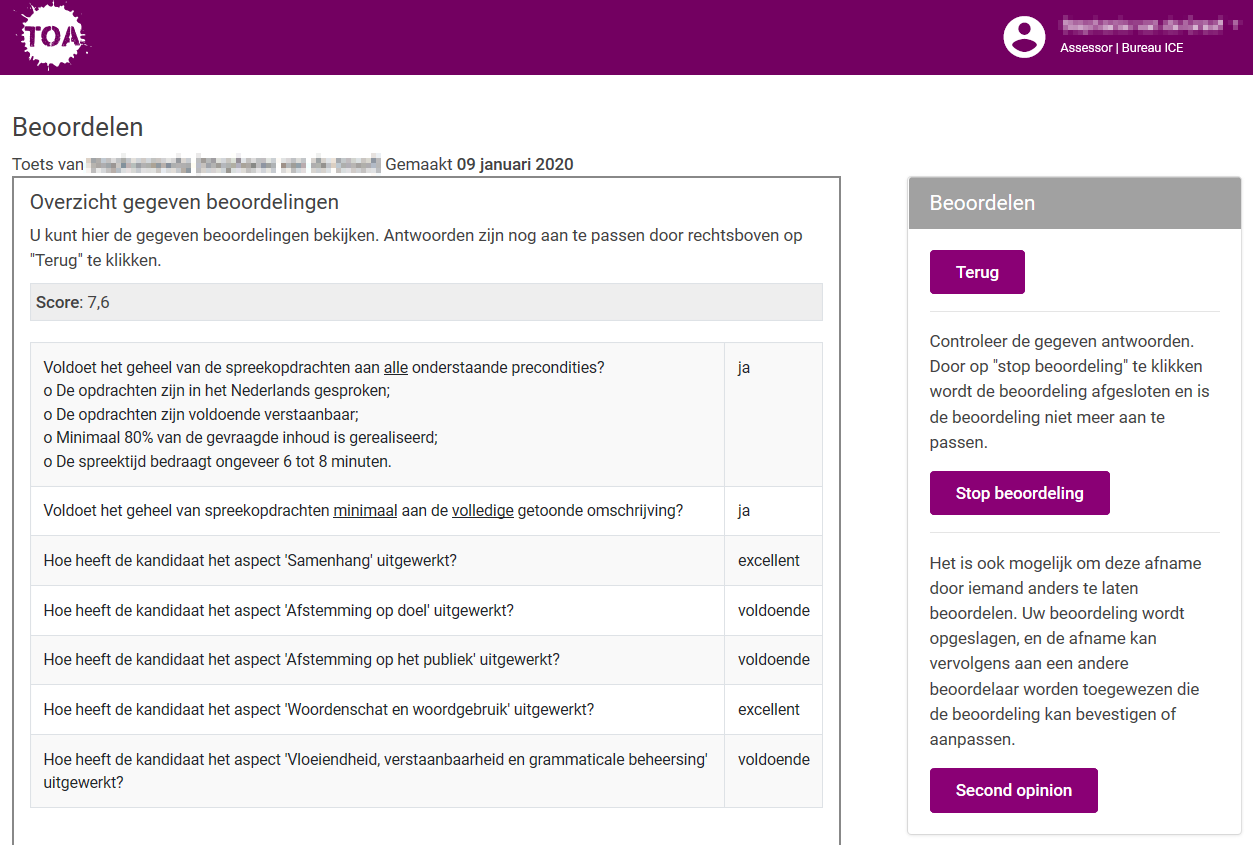Click the 'ja' answer for preconditions
Screen dimensions: 1253x845
(x=744, y=368)
